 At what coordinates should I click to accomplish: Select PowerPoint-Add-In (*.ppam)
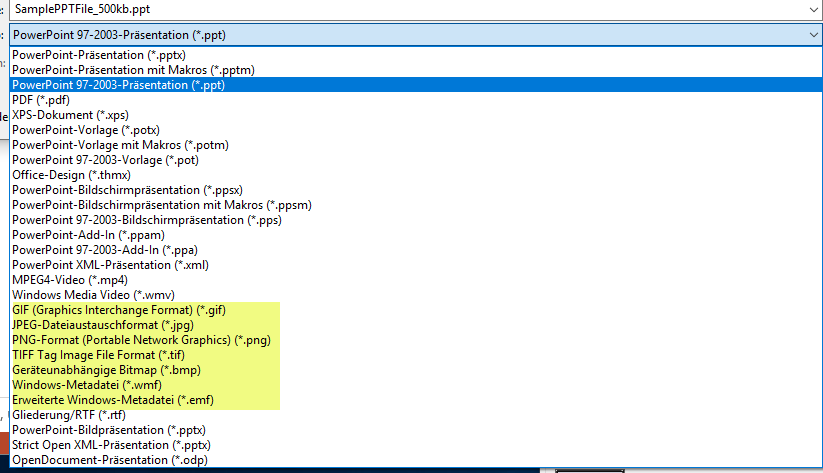(416, 235)
